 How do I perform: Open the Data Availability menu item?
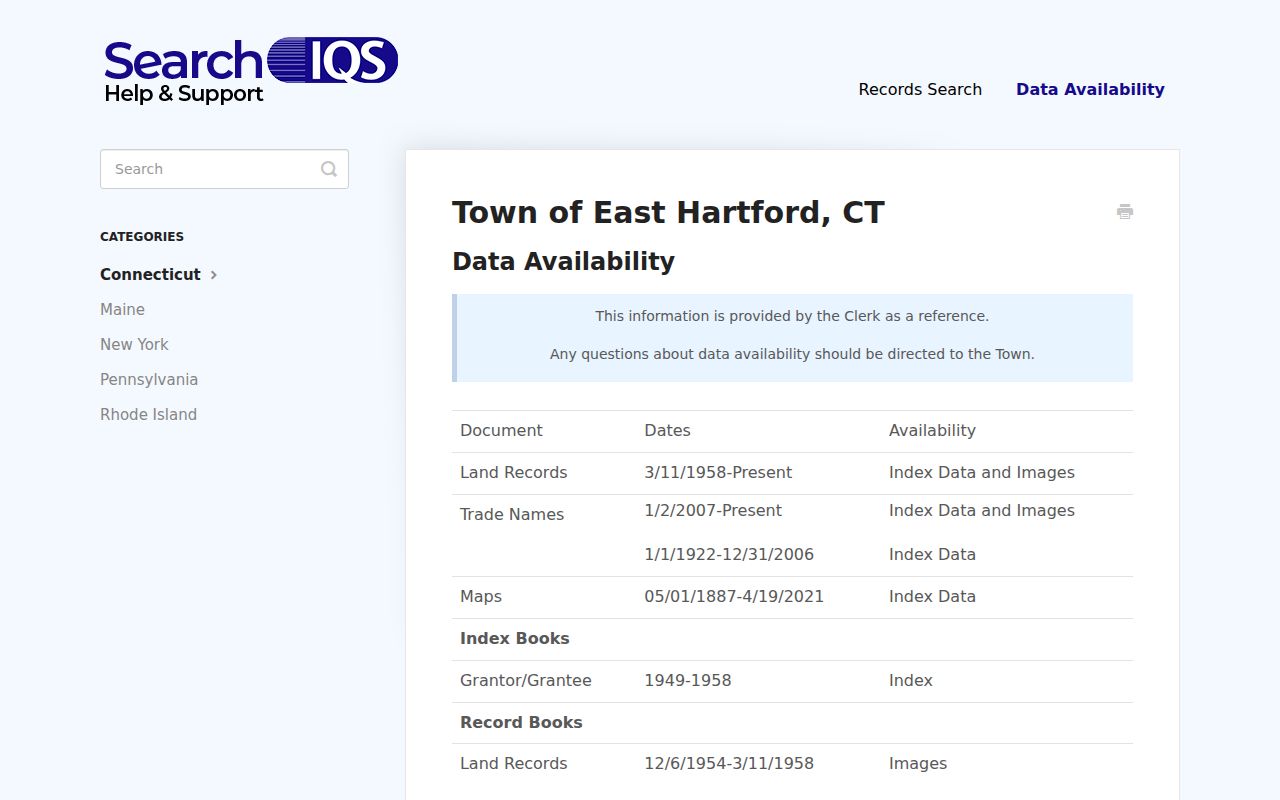(1090, 89)
